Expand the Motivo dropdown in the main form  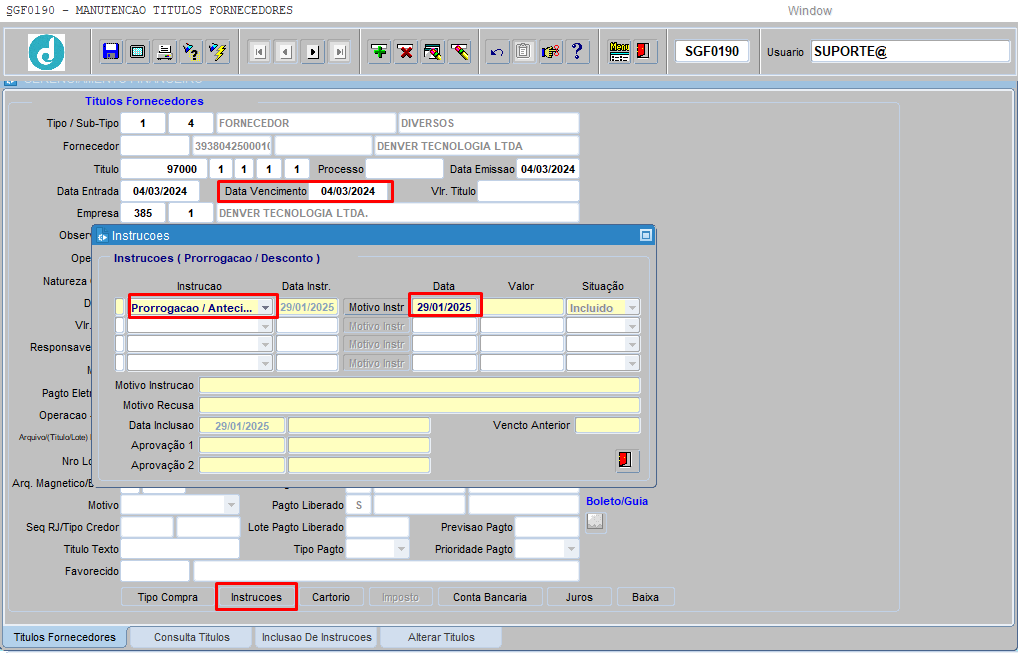pyautogui.click(x=231, y=505)
